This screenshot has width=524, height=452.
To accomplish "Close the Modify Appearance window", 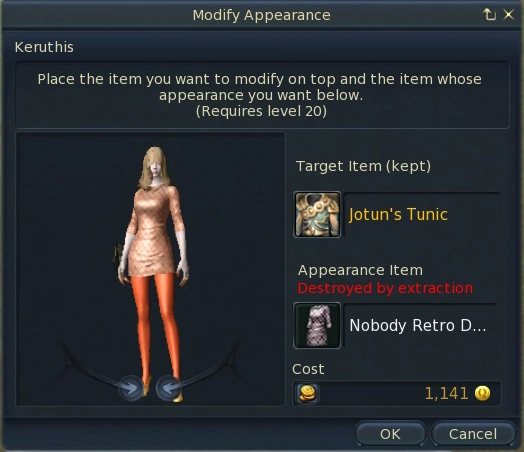I will (508, 14).
